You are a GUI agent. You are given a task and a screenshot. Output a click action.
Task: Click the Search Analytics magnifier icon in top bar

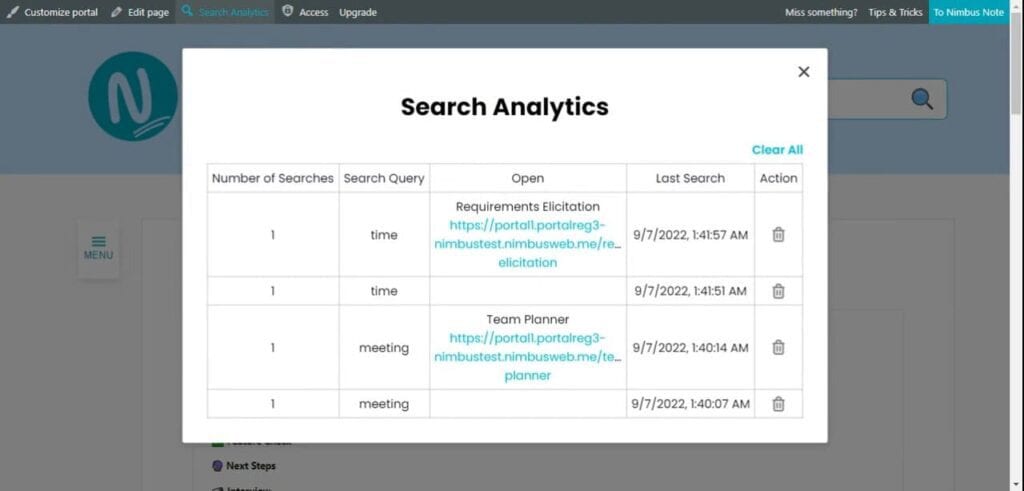coord(187,10)
